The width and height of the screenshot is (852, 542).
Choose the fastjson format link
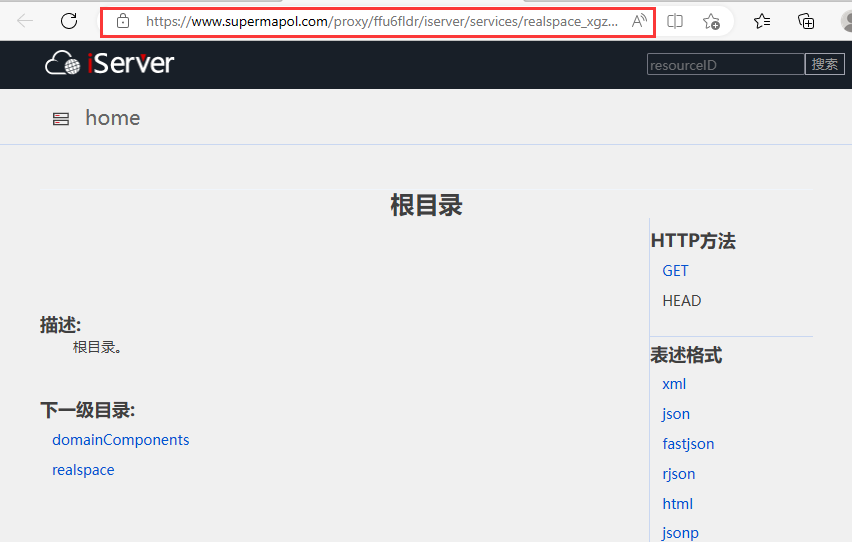point(688,444)
